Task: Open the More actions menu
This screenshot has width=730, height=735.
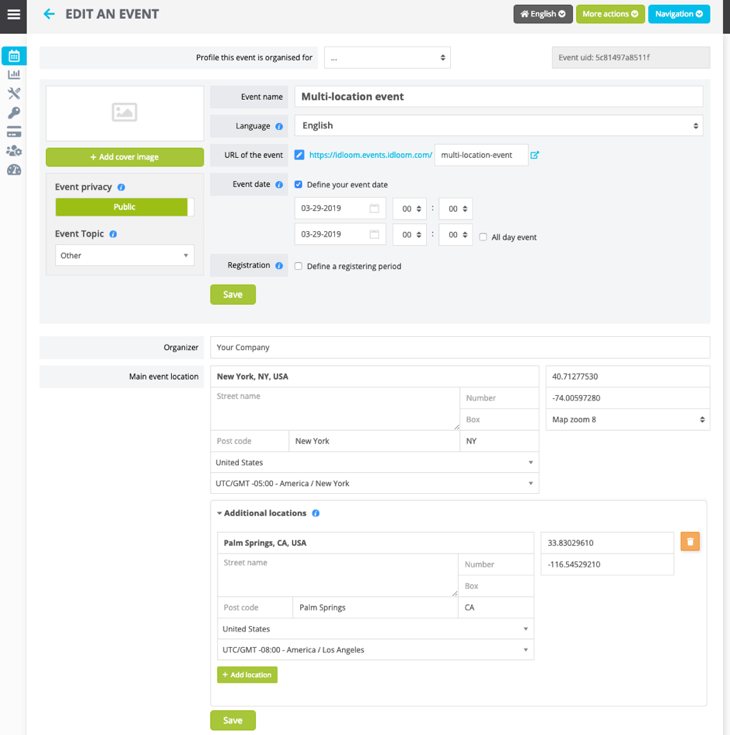Action: click(610, 14)
